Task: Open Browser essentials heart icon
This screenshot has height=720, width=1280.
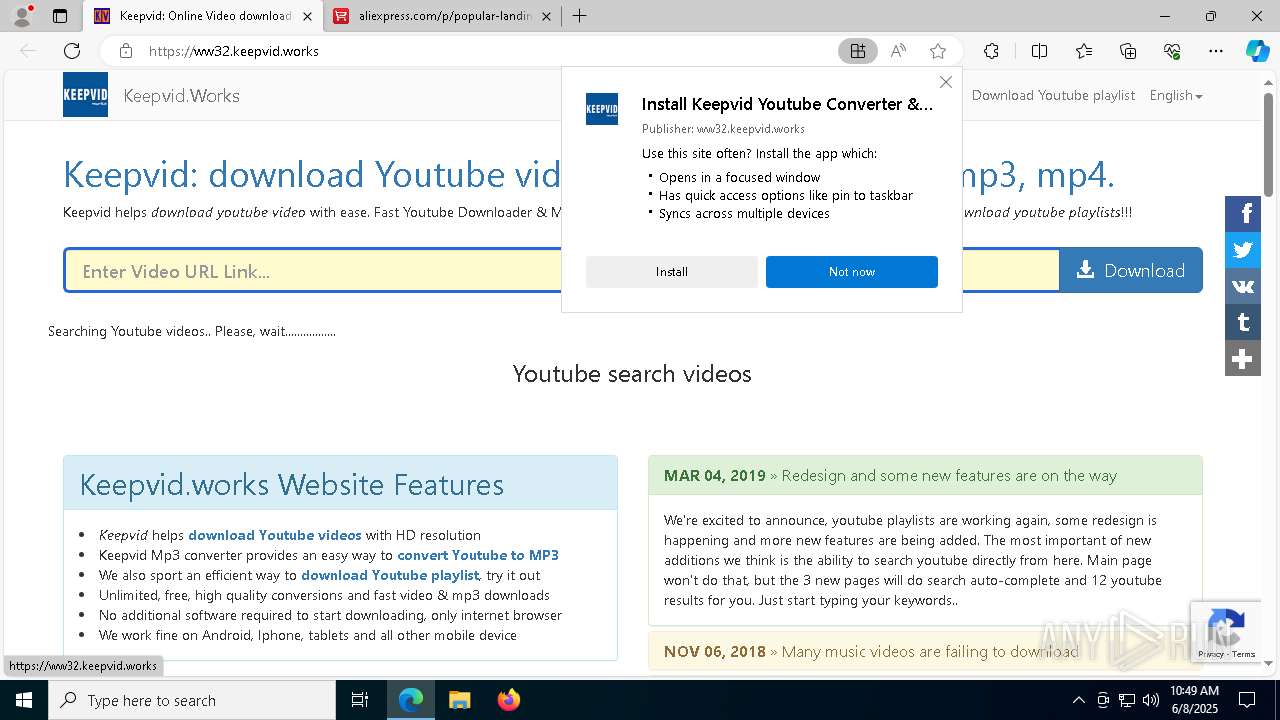Action: pyautogui.click(x=1172, y=51)
